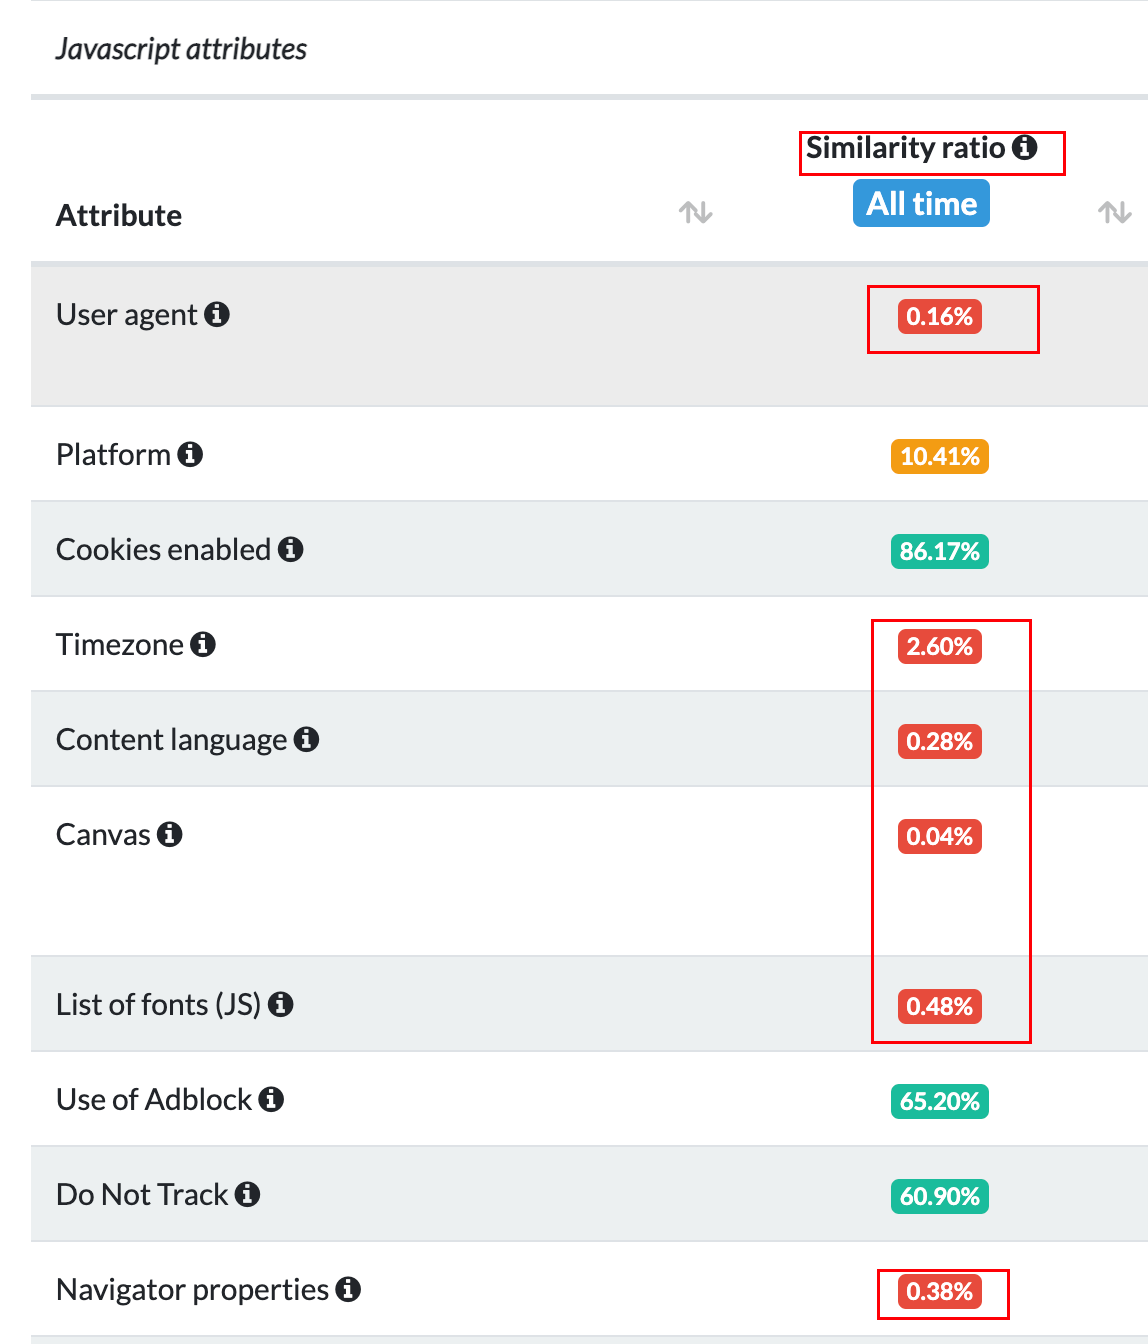Sort the table by Attribute column arrows
The image size is (1148, 1344).
pyautogui.click(x=696, y=212)
